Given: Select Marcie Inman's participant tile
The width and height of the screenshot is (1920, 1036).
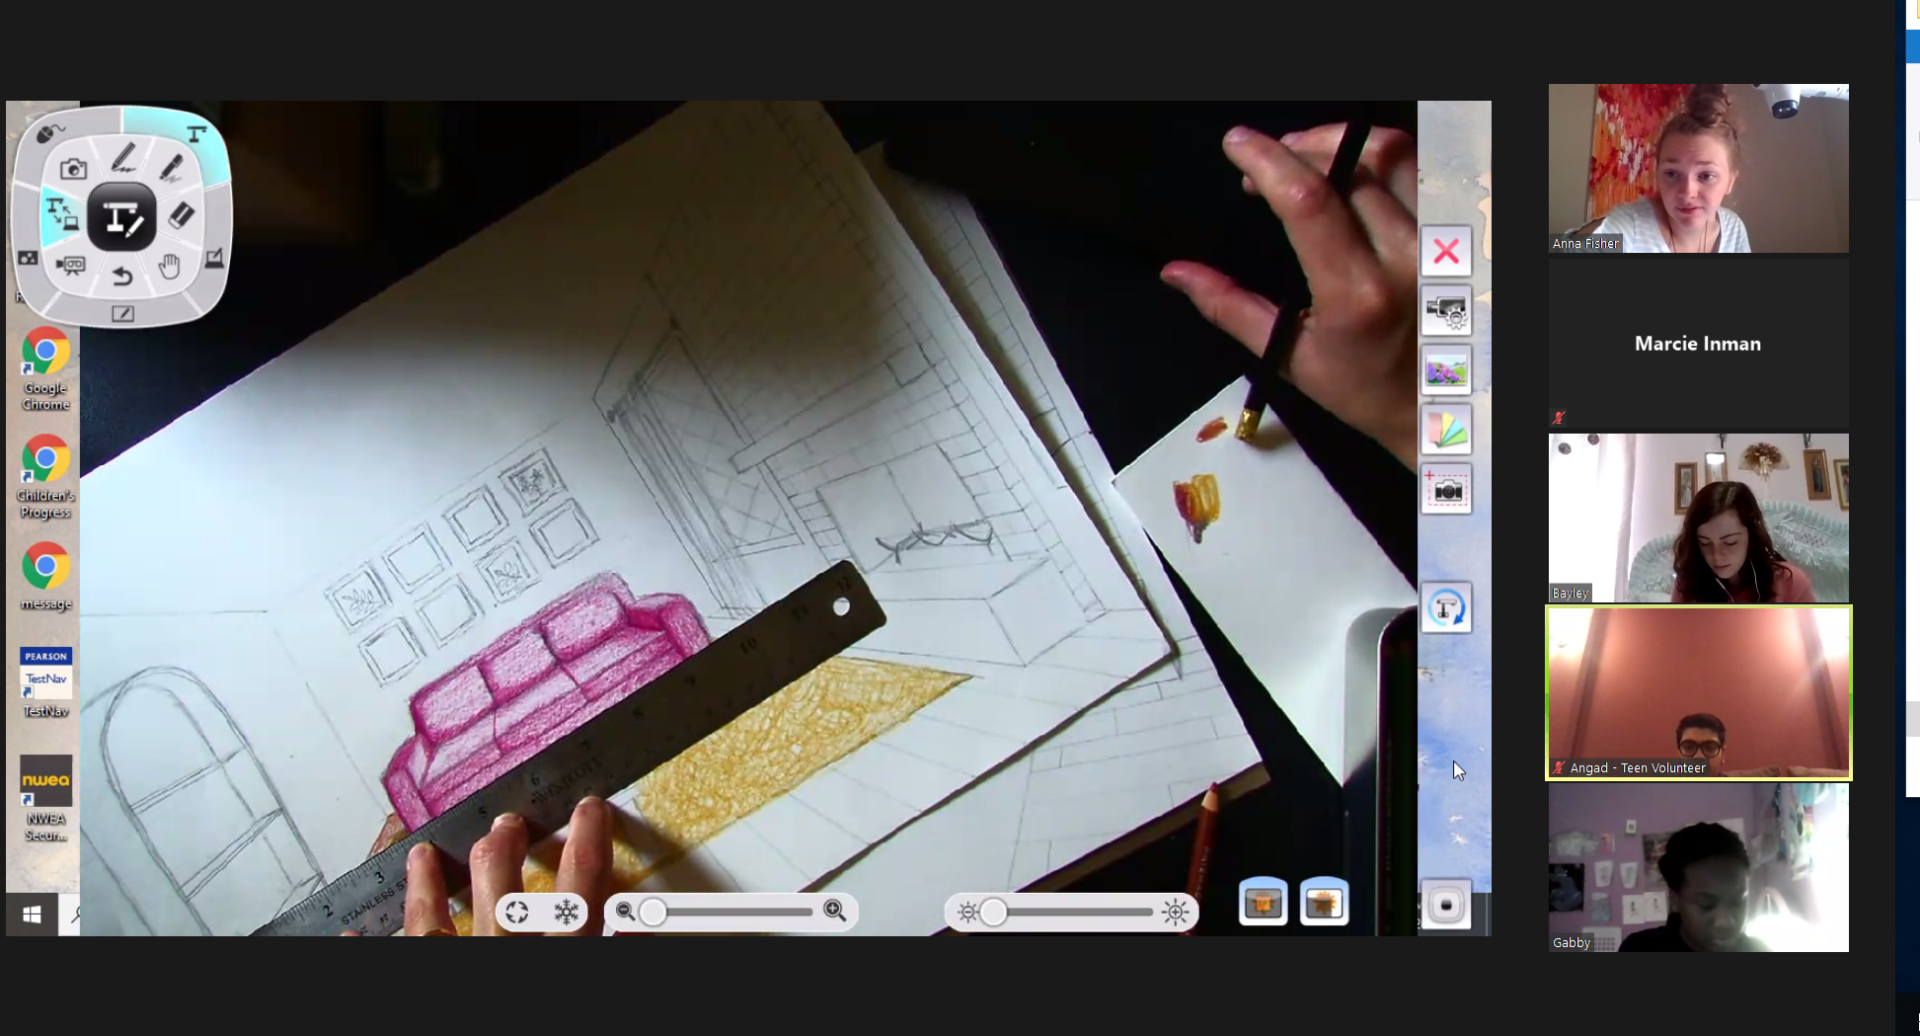Looking at the screenshot, I should click(1698, 344).
